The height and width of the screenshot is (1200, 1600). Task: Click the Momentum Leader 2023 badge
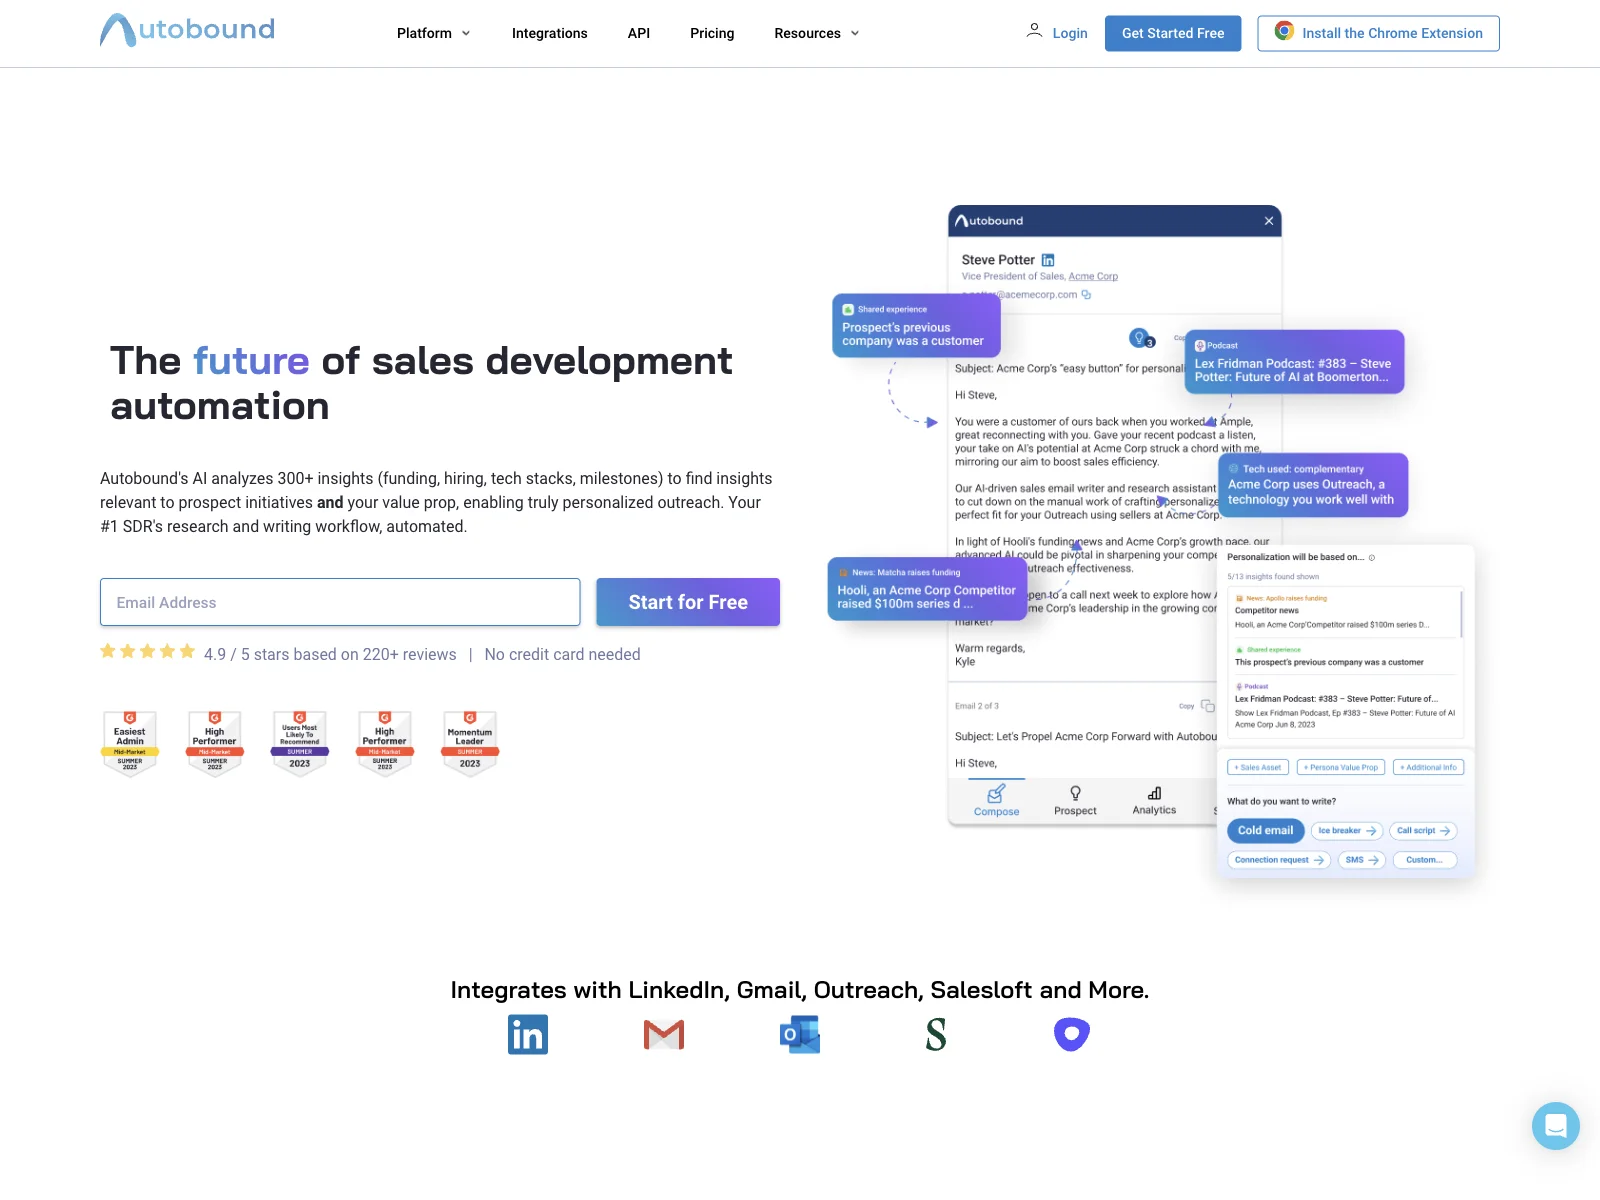[470, 743]
